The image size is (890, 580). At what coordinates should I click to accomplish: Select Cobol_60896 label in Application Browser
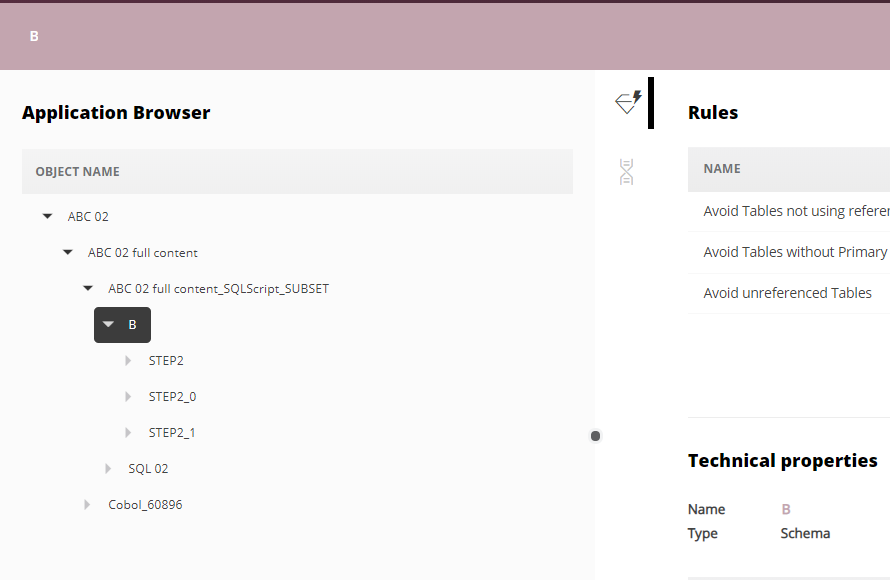point(145,505)
